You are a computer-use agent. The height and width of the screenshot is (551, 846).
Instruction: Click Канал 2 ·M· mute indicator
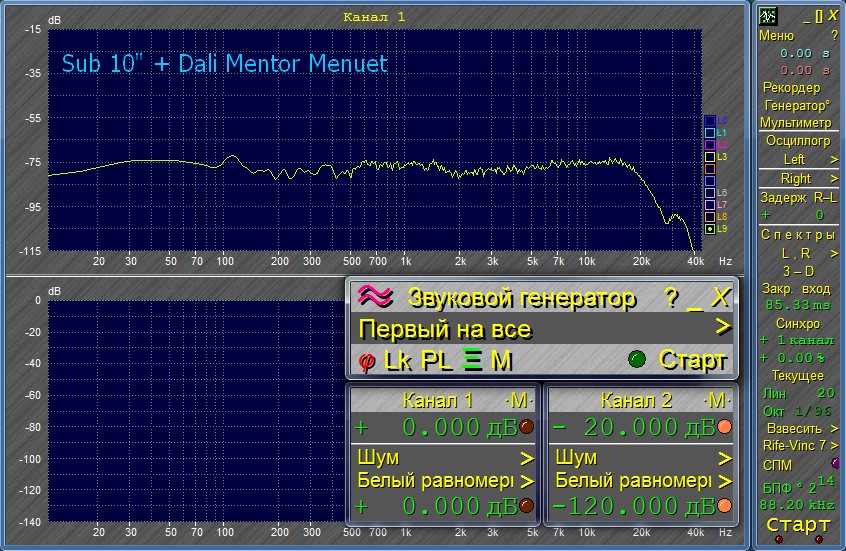coord(717,400)
